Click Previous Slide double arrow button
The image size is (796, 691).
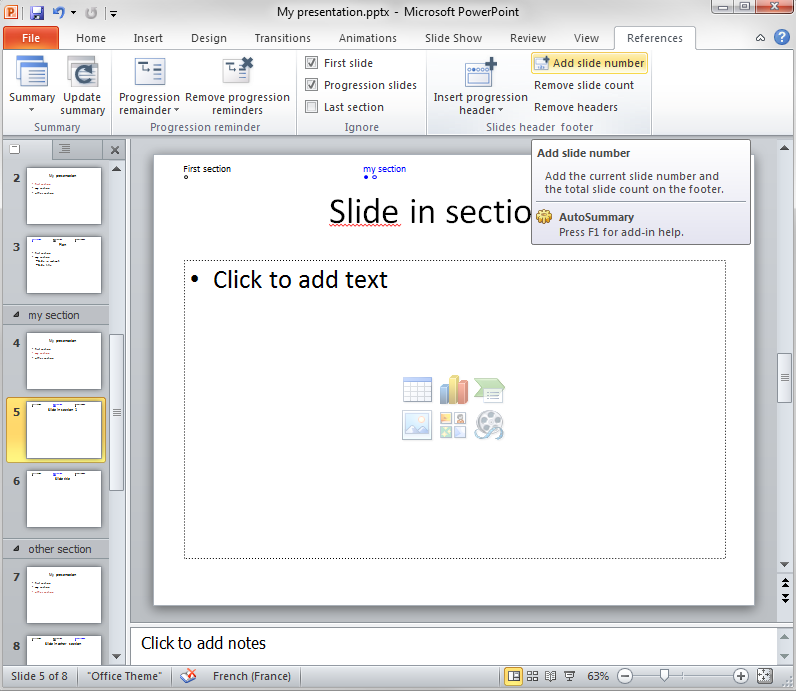(785, 583)
